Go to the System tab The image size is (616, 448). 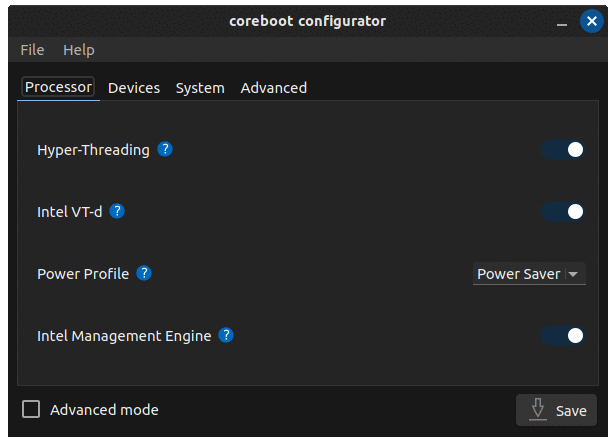tap(200, 88)
